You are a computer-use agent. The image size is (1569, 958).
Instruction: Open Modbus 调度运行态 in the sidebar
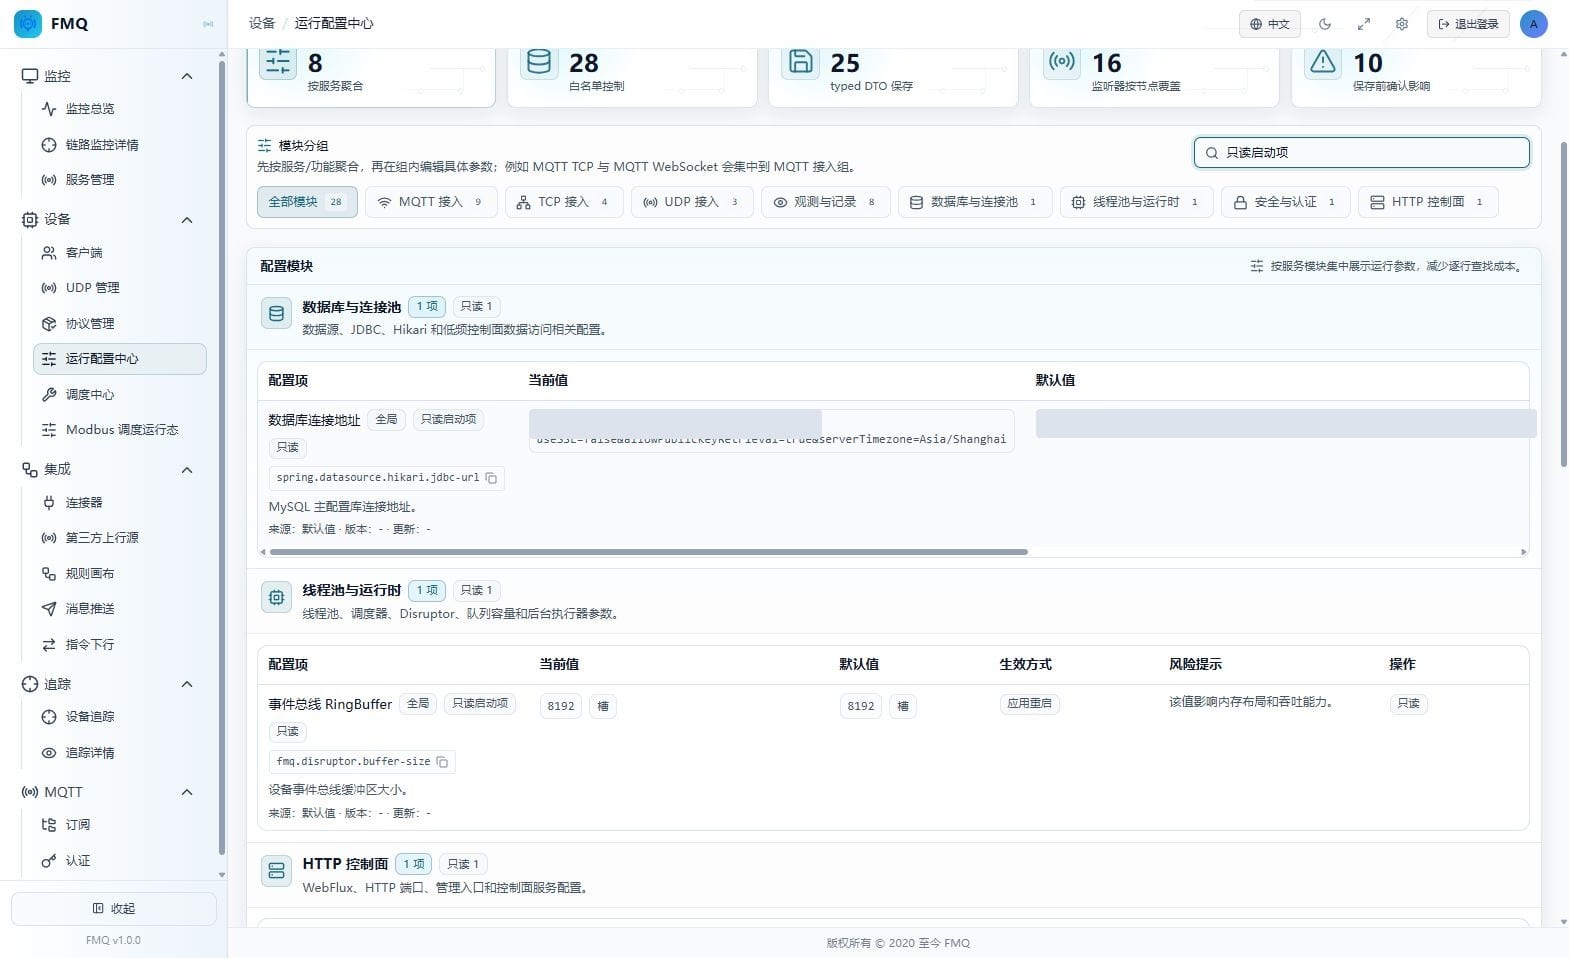pyautogui.click(x=119, y=430)
